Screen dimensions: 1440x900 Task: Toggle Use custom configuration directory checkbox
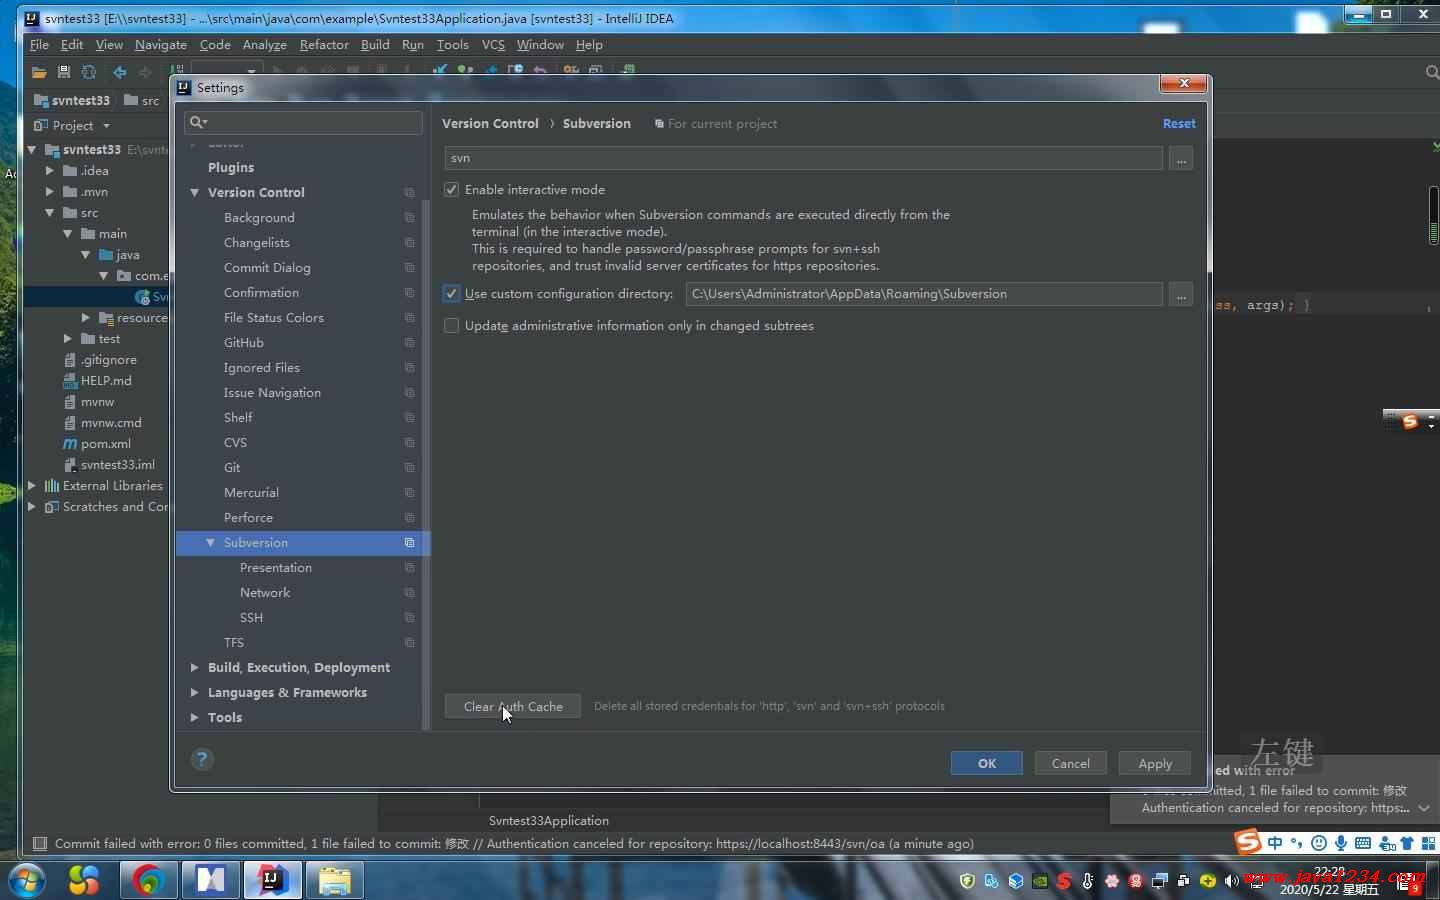452,294
